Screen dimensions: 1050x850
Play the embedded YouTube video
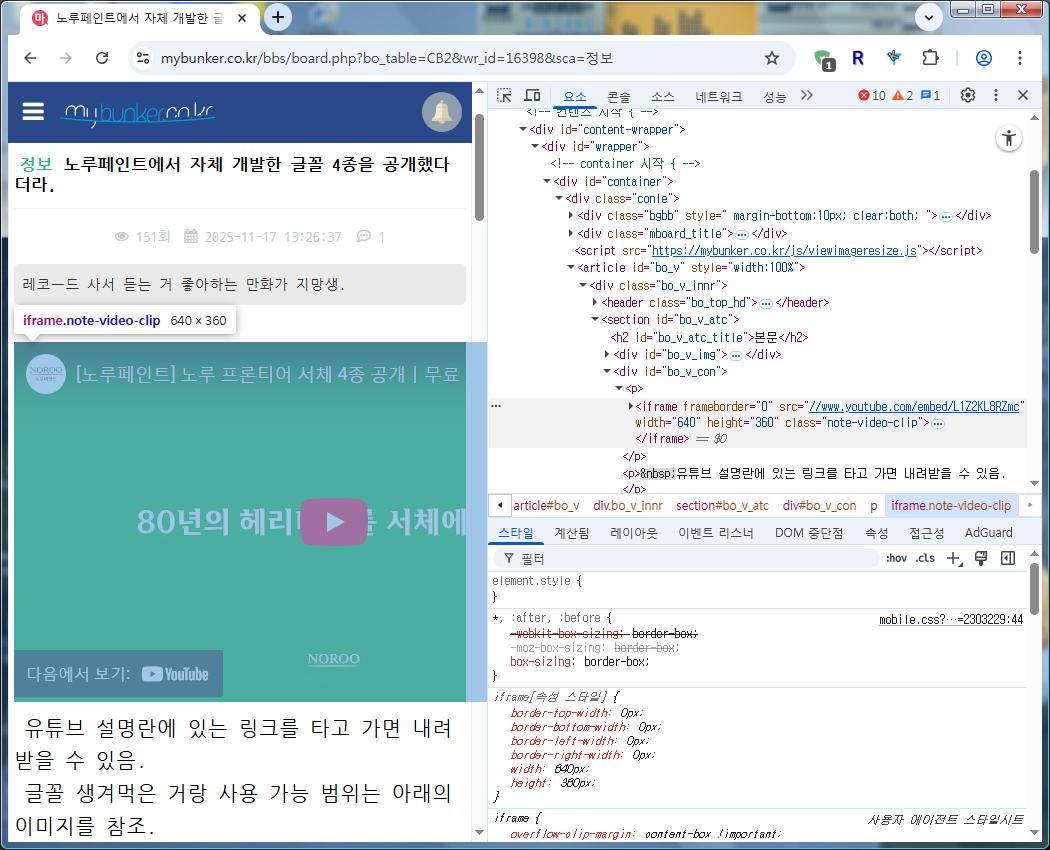click(x=334, y=521)
